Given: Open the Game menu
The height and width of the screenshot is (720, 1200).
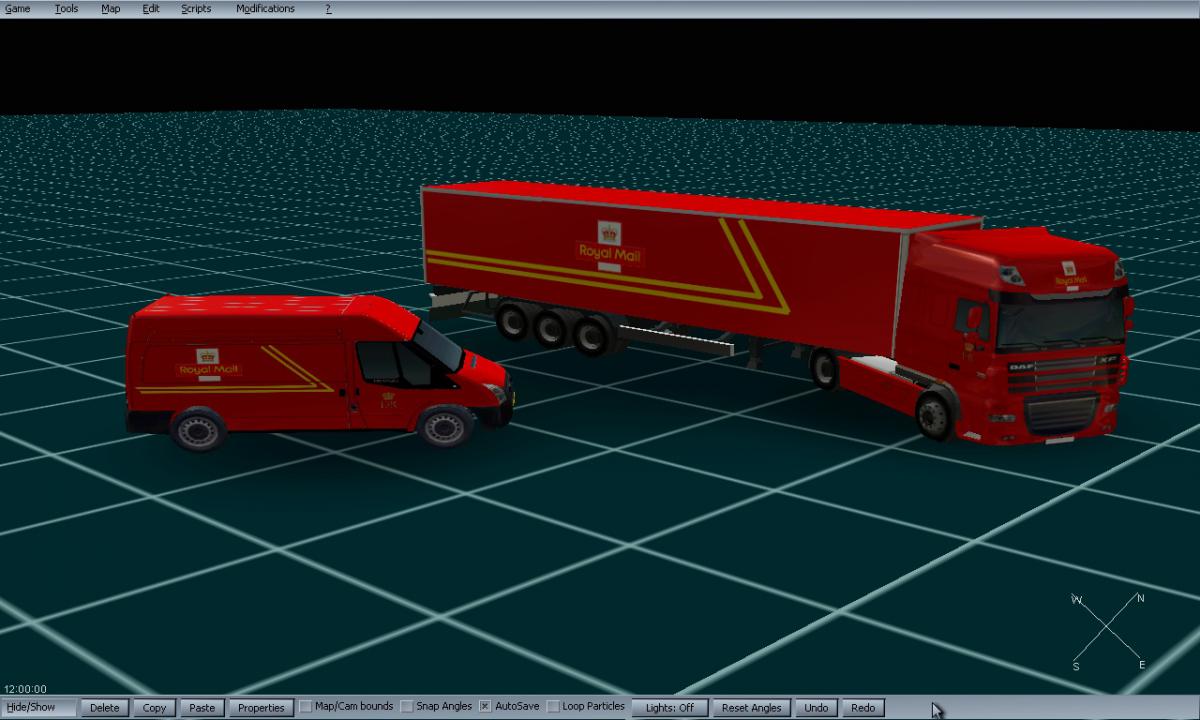Looking at the screenshot, I should pos(17,9).
